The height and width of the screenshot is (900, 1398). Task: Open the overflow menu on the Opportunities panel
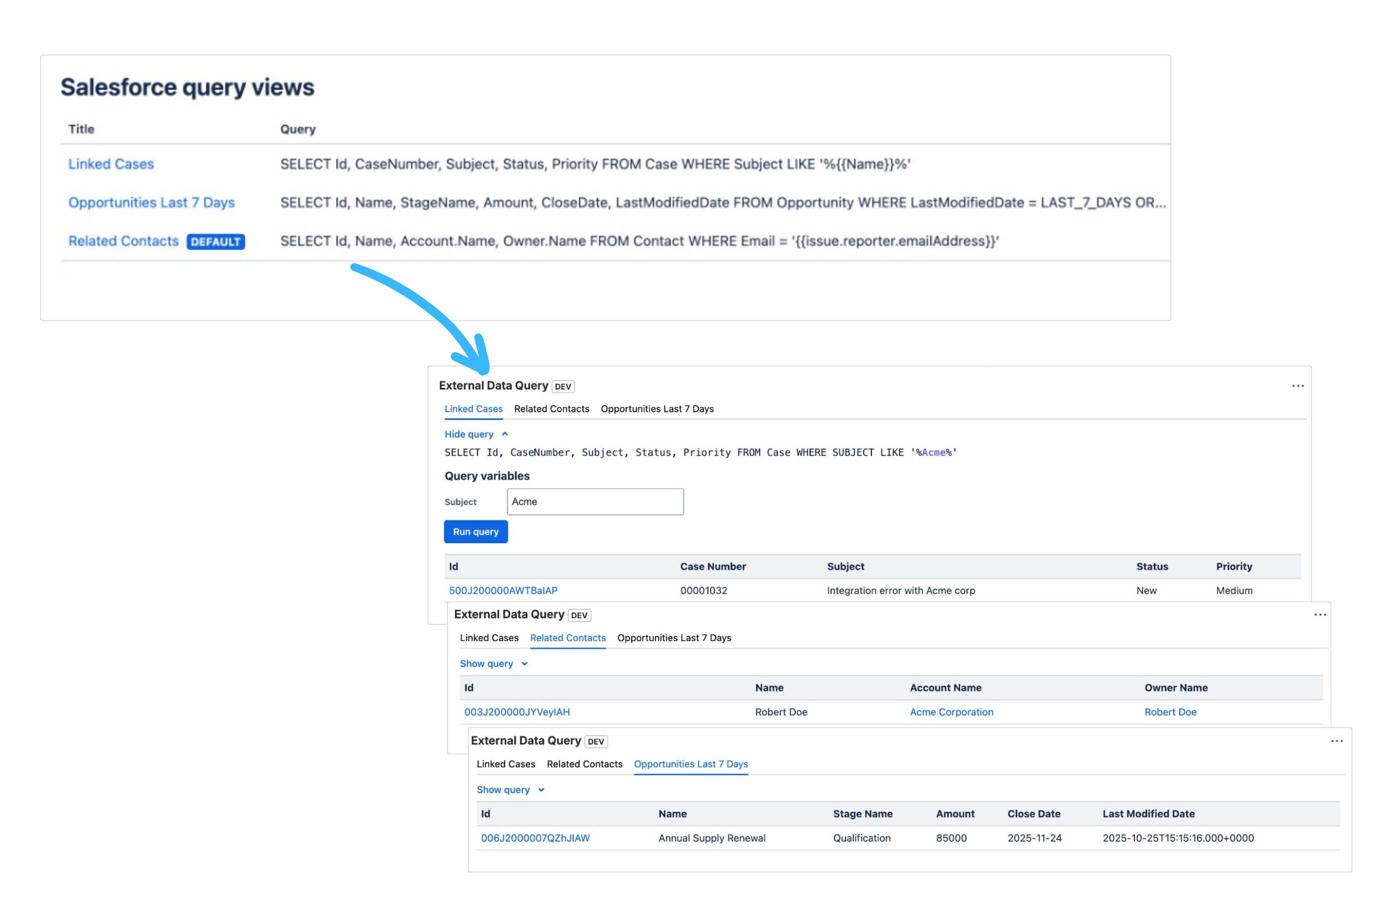click(x=1336, y=740)
